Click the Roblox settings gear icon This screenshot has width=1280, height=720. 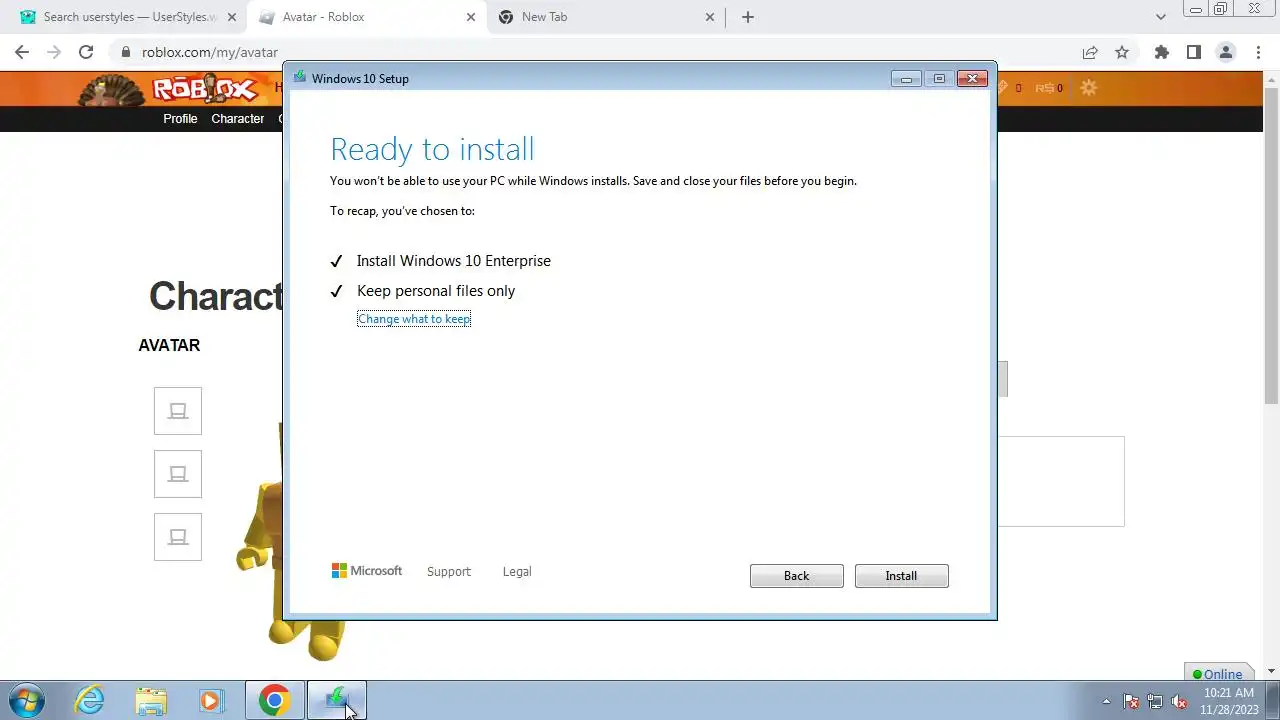click(x=1088, y=88)
